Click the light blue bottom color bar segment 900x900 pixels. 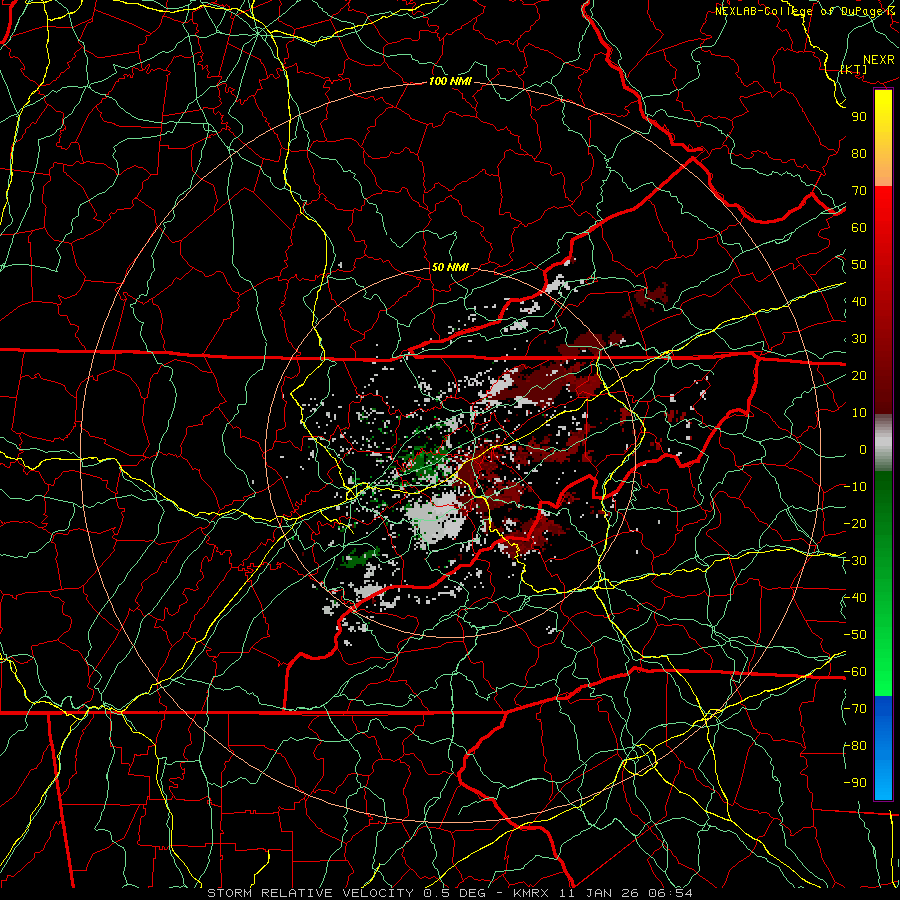(883, 775)
